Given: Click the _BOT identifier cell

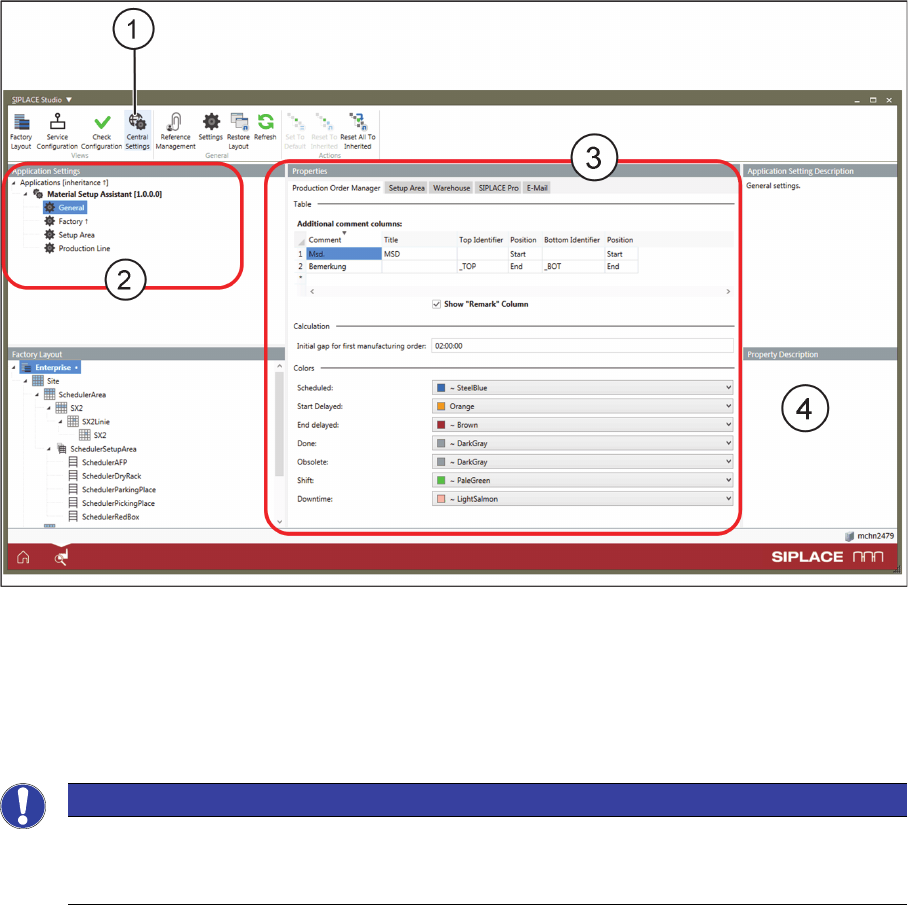Looking at the screenshot, I should (x=573, y=266).
